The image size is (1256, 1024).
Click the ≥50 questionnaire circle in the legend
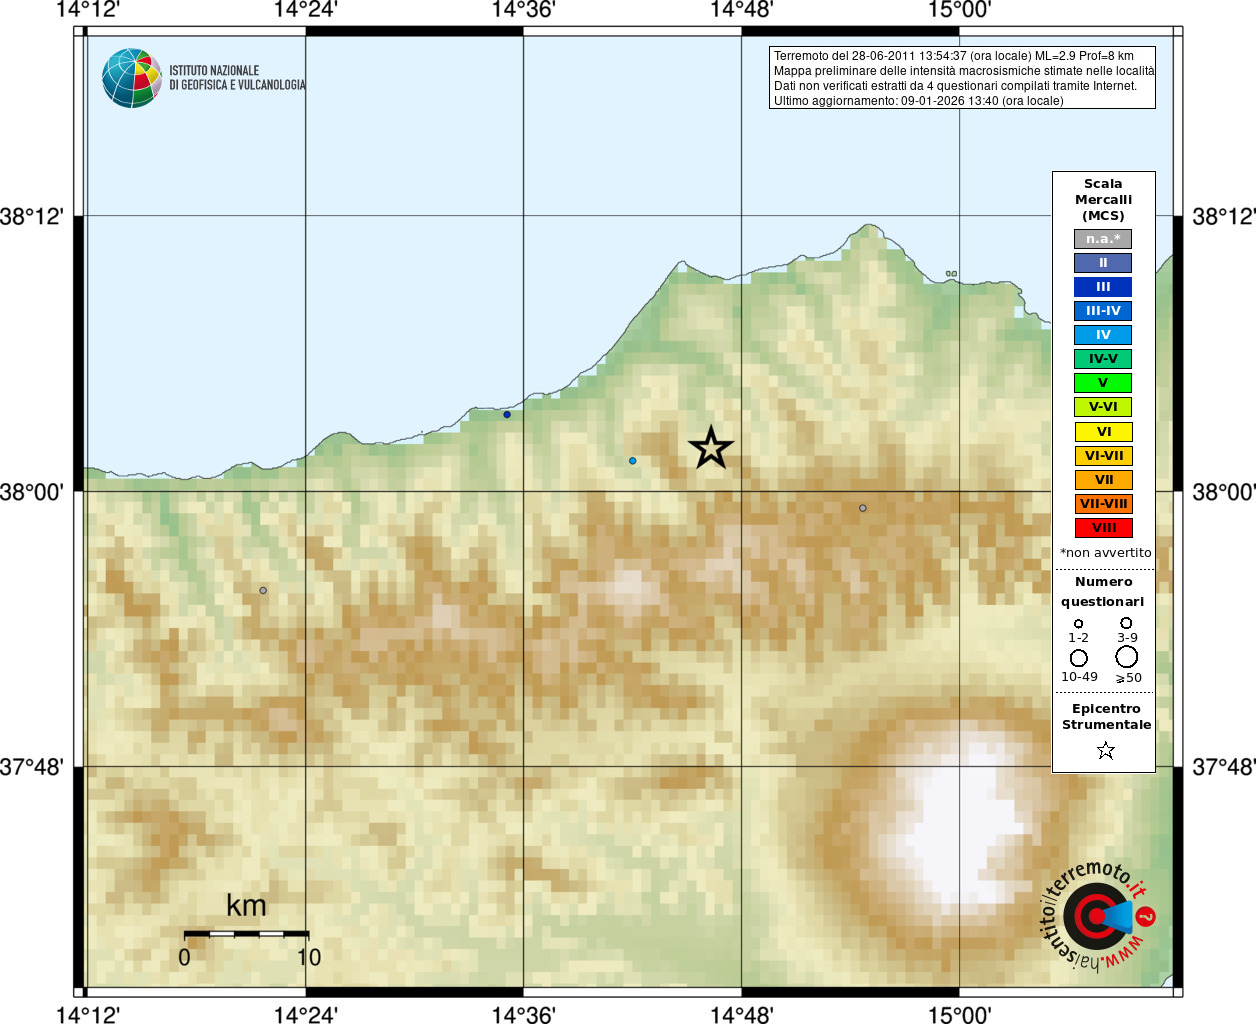click(1127, 656)
